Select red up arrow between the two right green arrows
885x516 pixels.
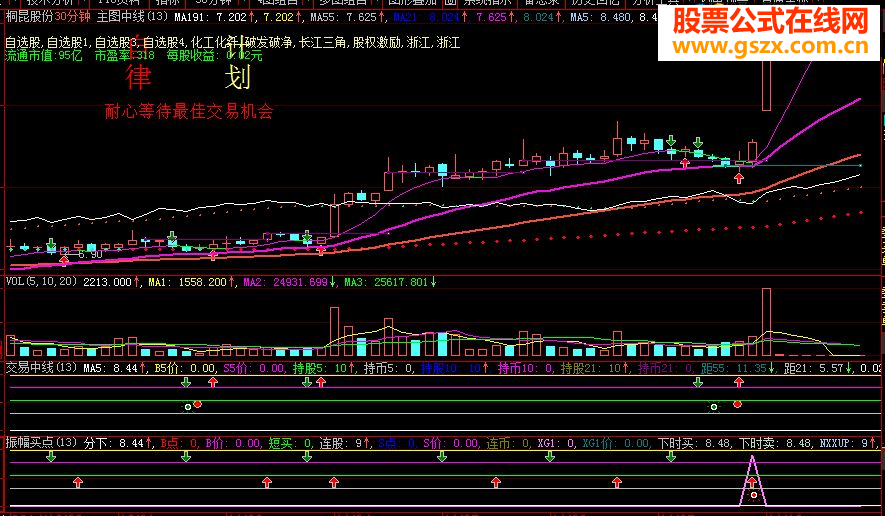click(685, 164)
